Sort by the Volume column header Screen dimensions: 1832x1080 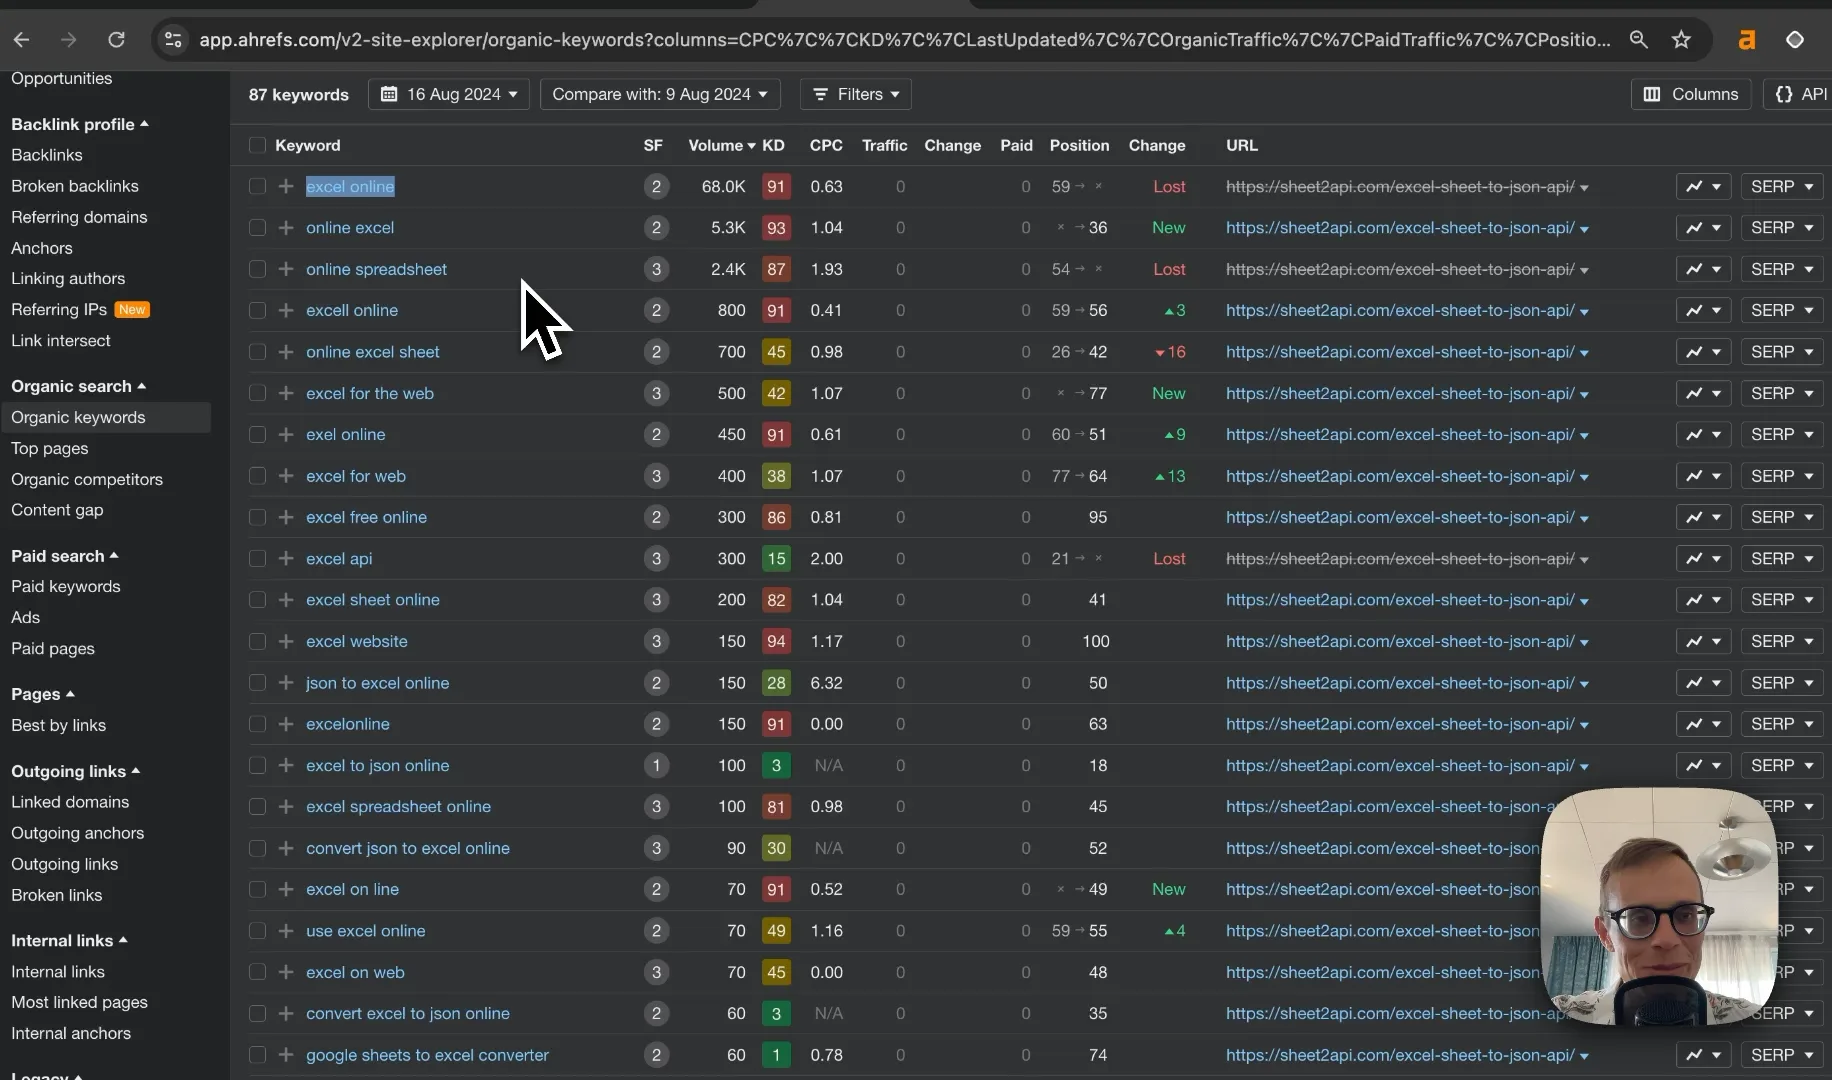(721, 146)
